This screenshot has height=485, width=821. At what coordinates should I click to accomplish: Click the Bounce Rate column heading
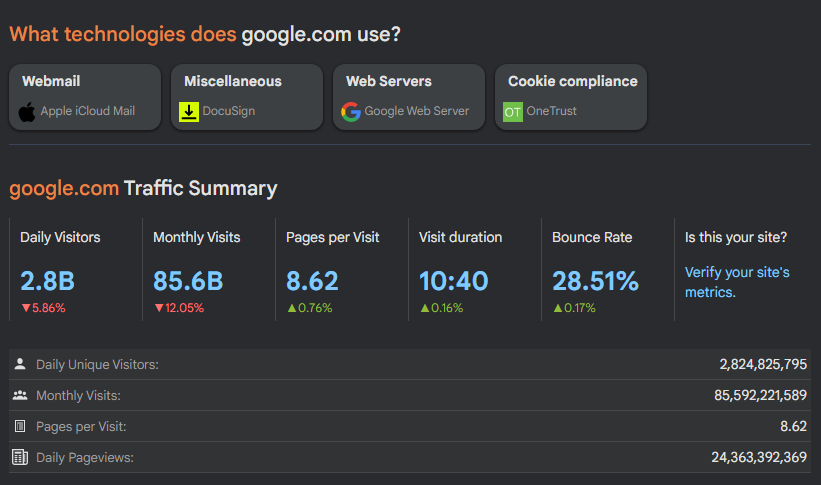tap(592, 237)
